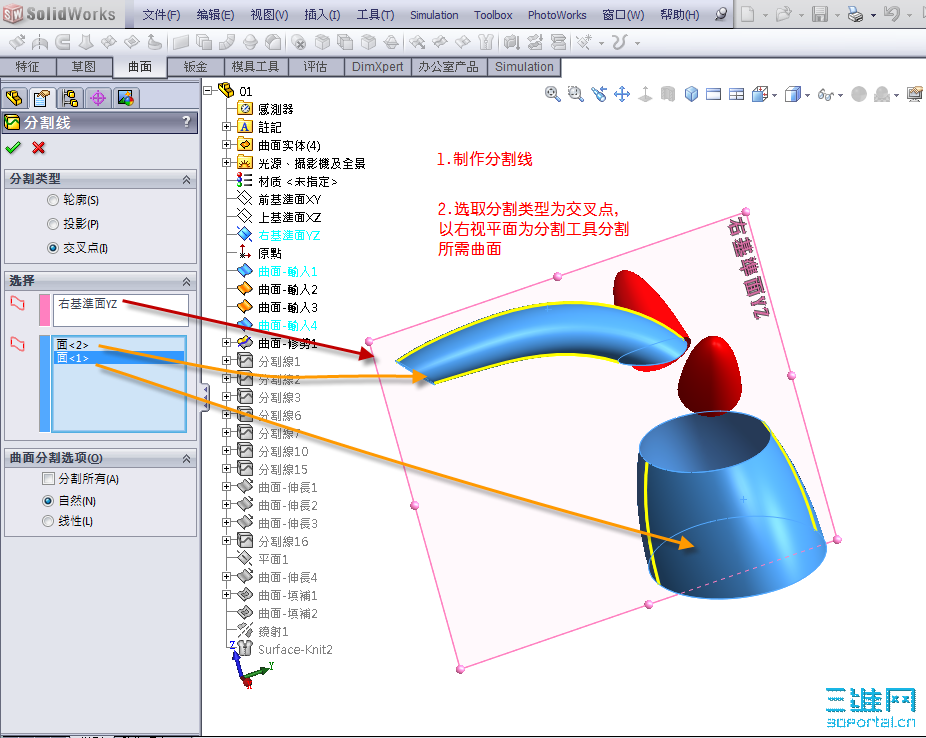Open the 工具(T) menu

tap(375, 15)
